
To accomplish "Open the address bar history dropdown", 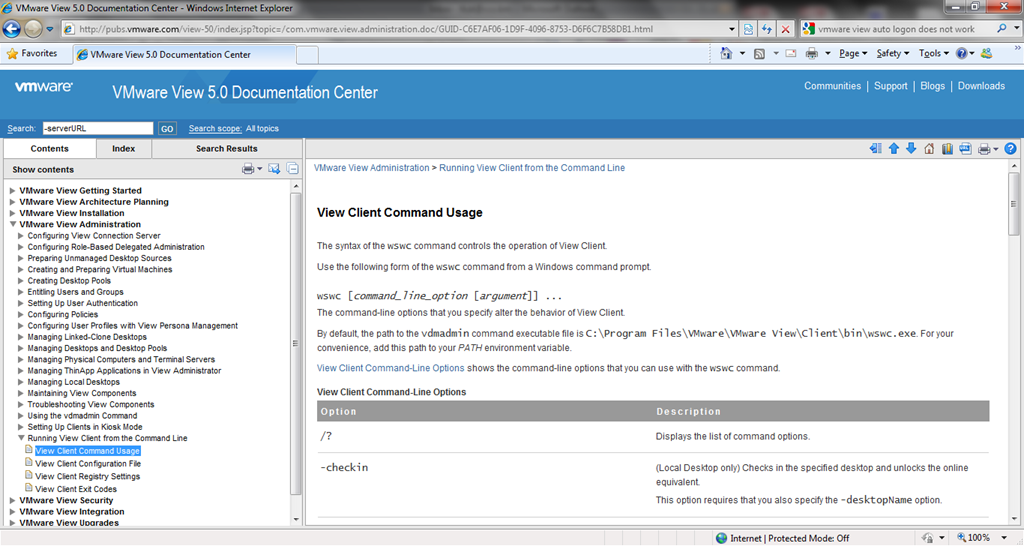I will tap(732, 29).
